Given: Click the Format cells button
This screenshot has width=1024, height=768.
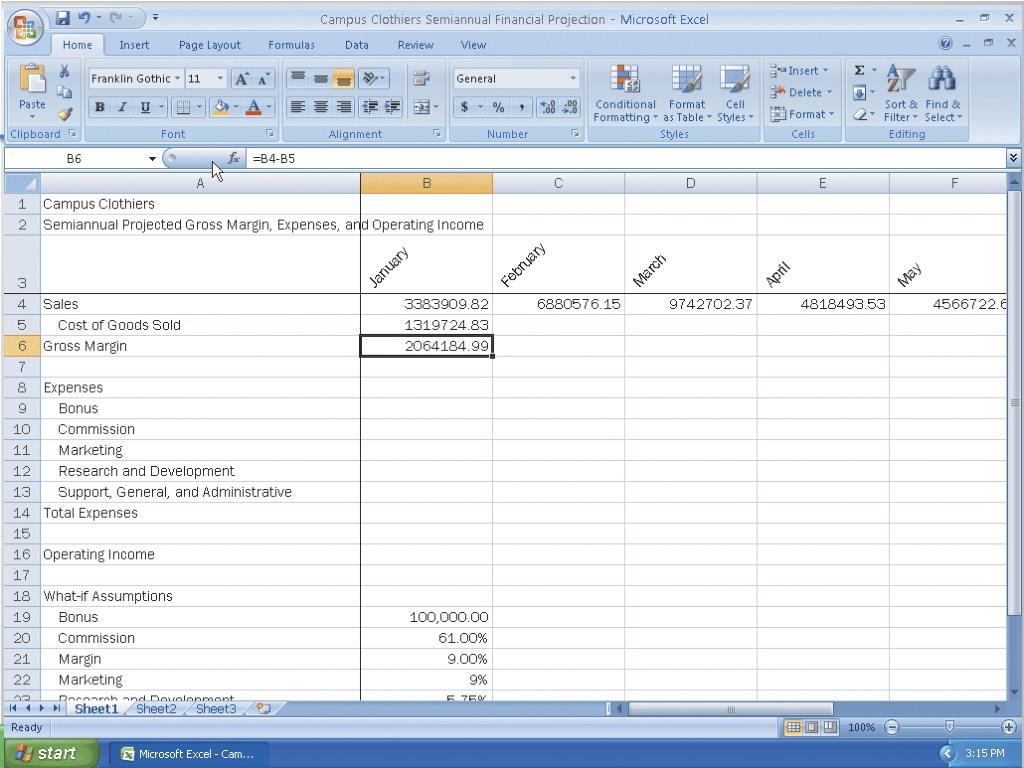Looking at the screenshot, I should click(803, 114).
